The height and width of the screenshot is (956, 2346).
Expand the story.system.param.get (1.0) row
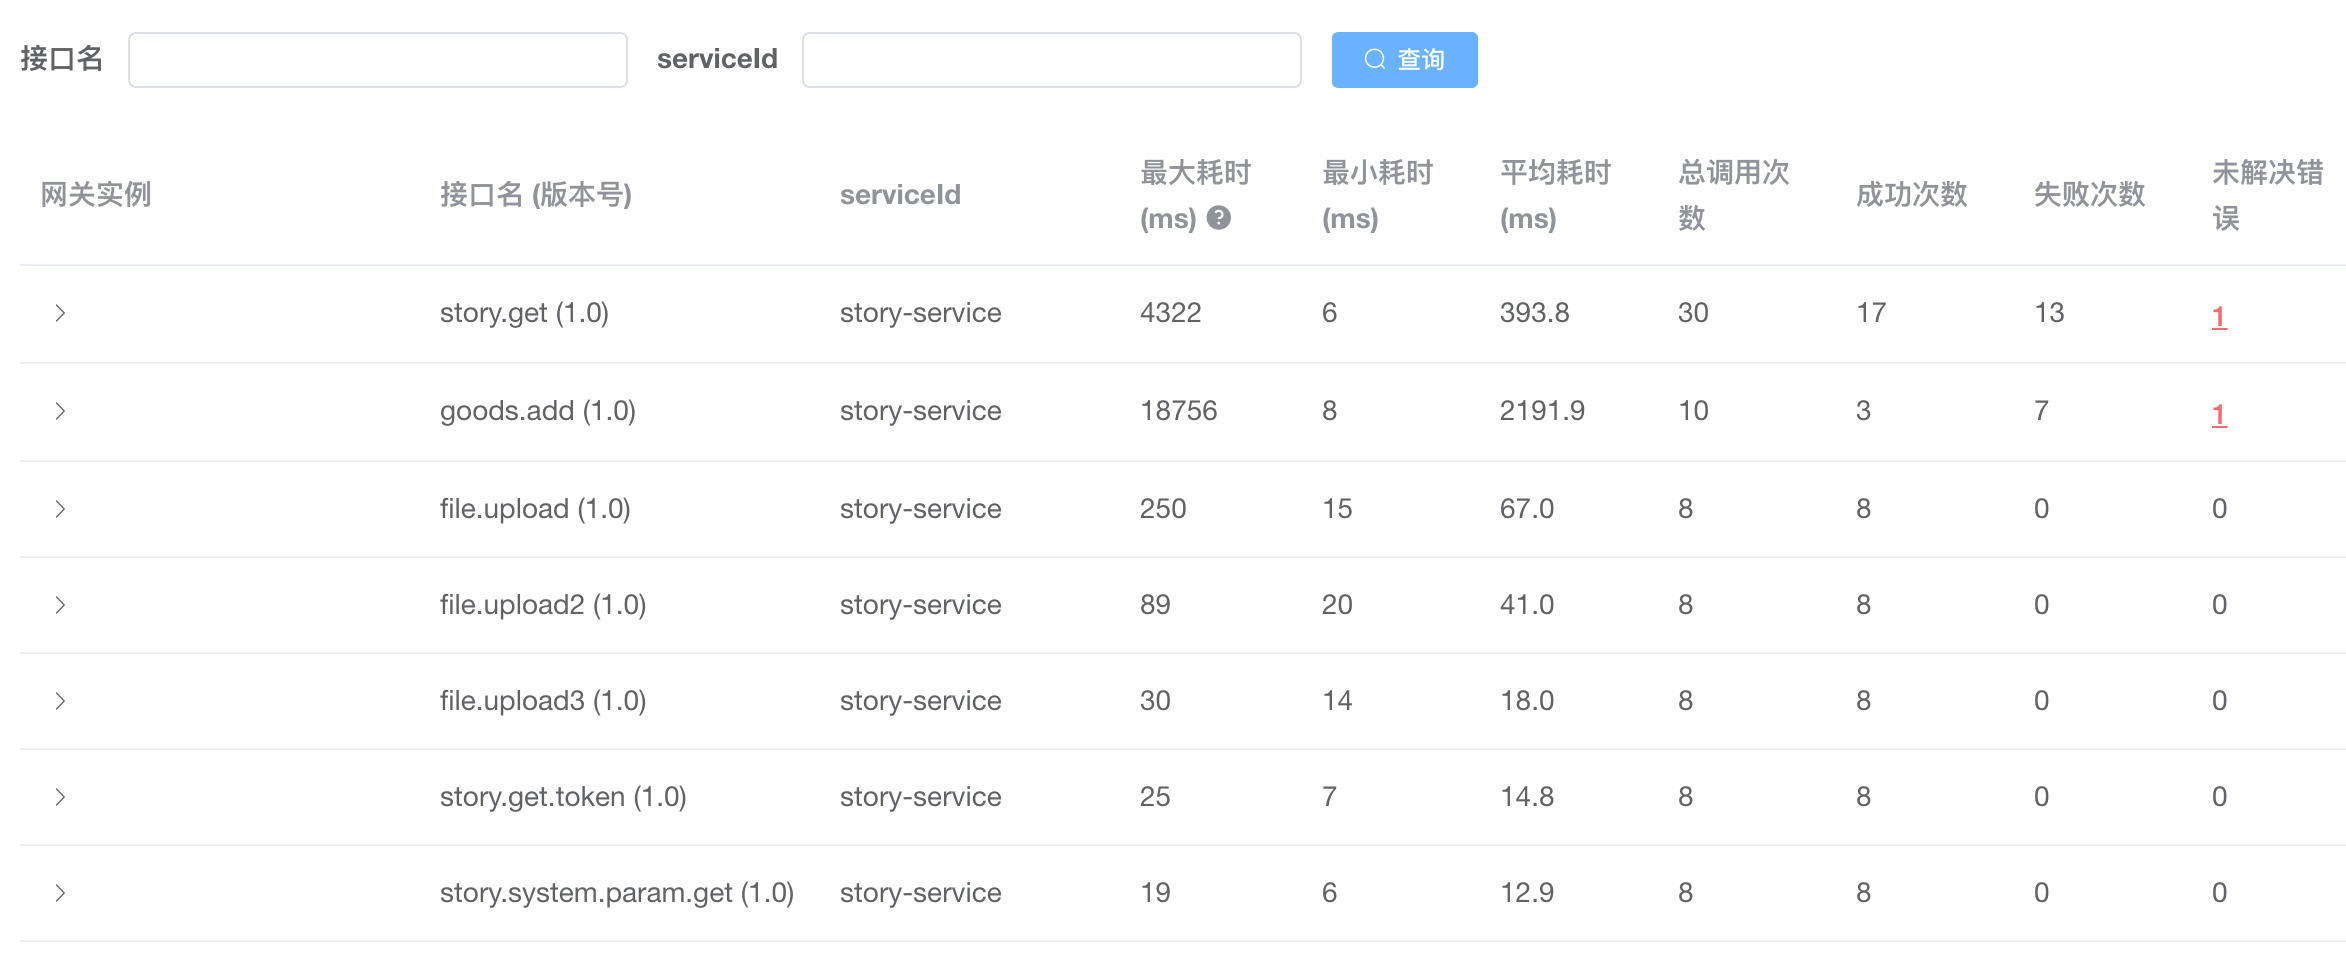pos(60,893)
